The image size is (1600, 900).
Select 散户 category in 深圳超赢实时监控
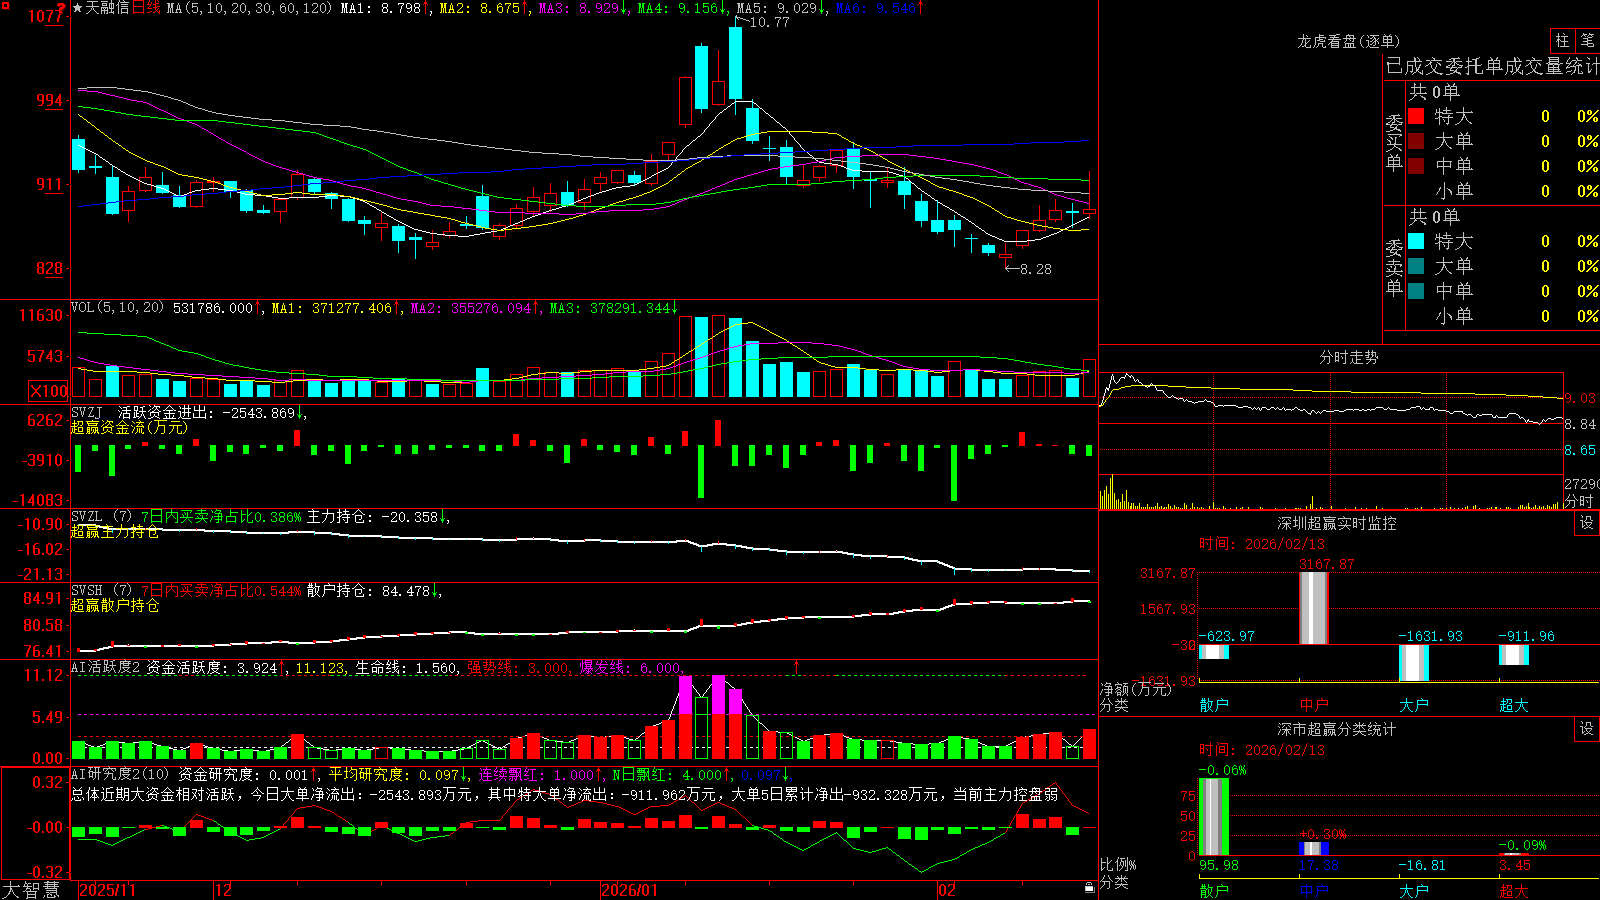(1214, 705)
